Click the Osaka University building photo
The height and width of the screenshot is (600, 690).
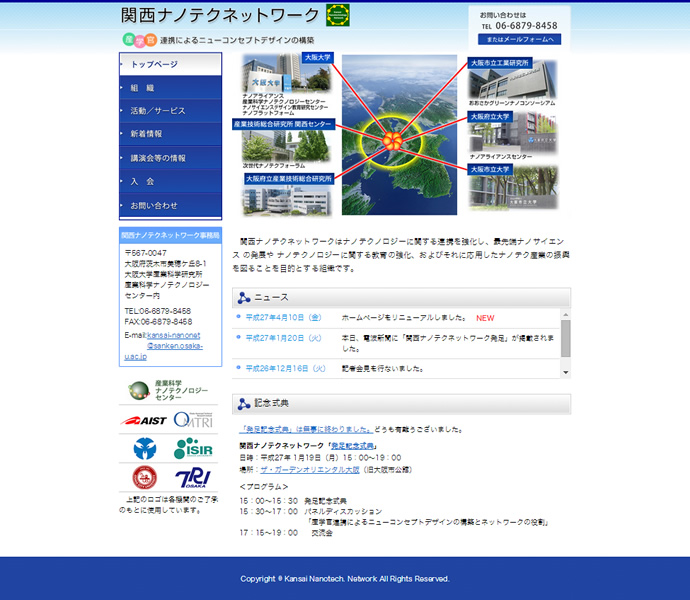coord(285,73)
